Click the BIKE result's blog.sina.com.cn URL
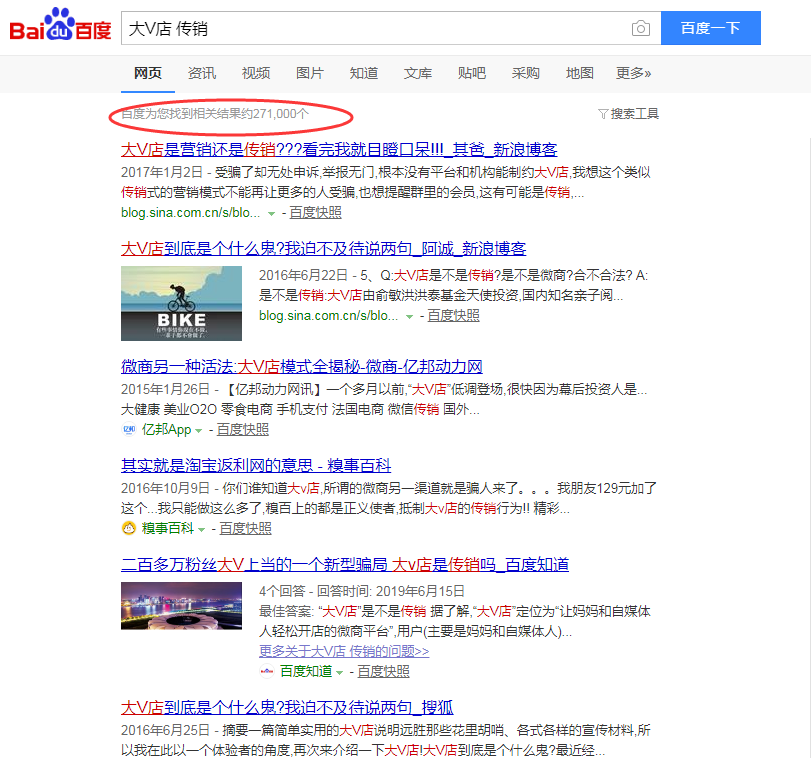 tap(329, 315)
